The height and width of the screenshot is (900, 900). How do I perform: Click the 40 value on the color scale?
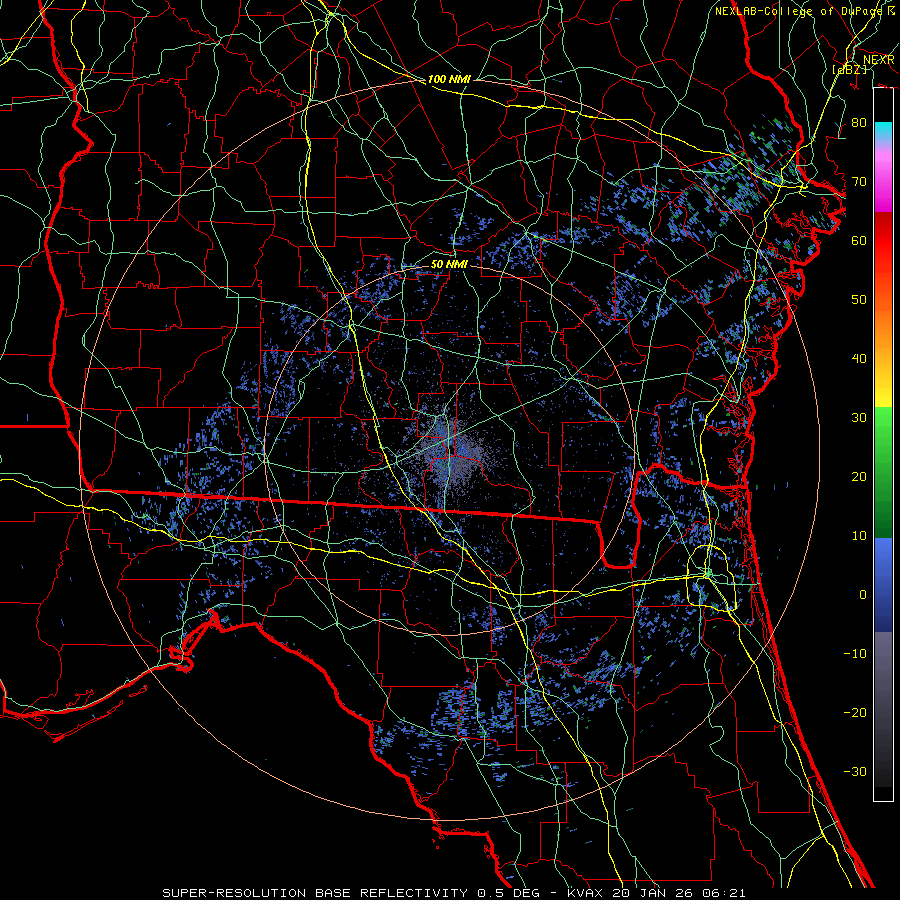tap(859, 359)
